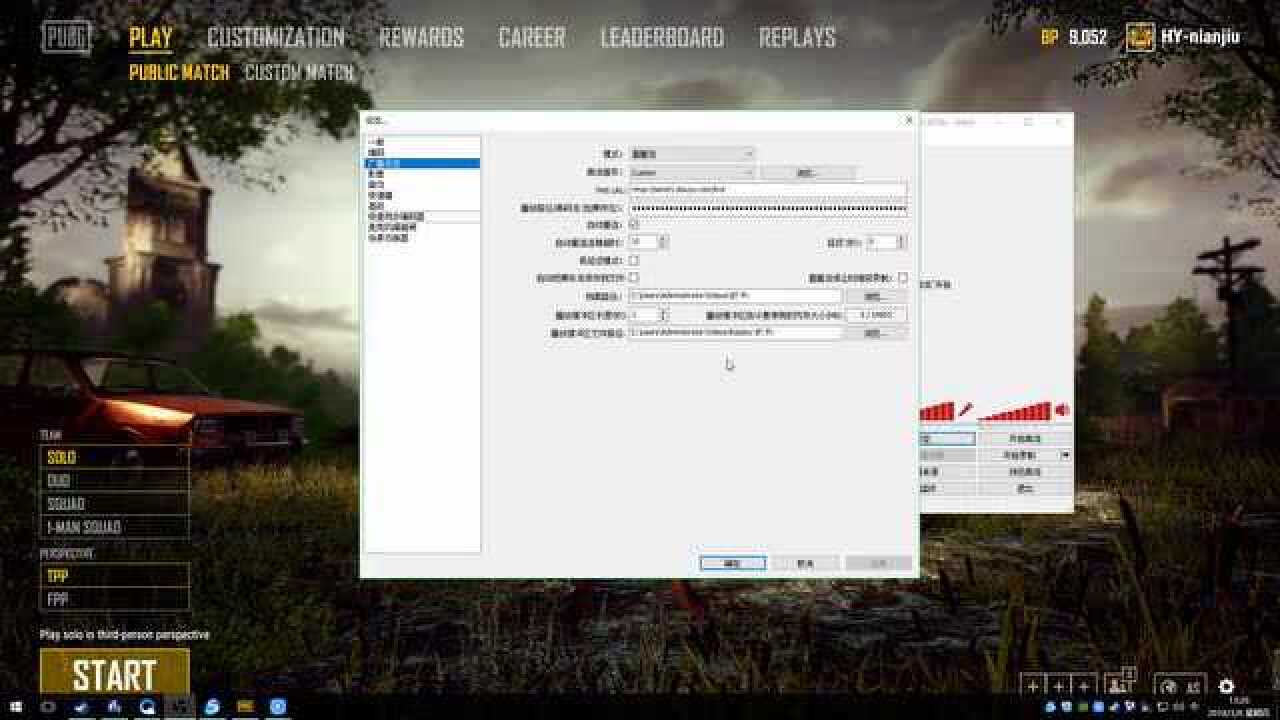1280x720 pixels.
Task: Click the OK button in settings dialog
Action: pos(733,563)
